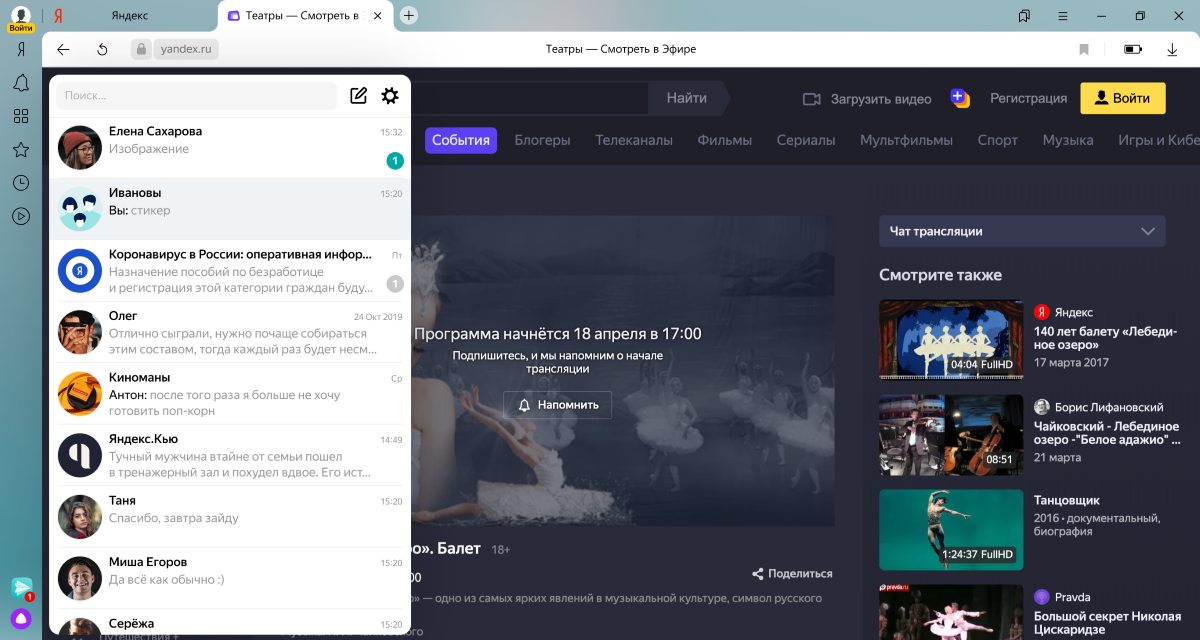This screenshot has width=1200, height=640.
Task: Open notifications bell in sidebar
Action: tap(20, 83)
